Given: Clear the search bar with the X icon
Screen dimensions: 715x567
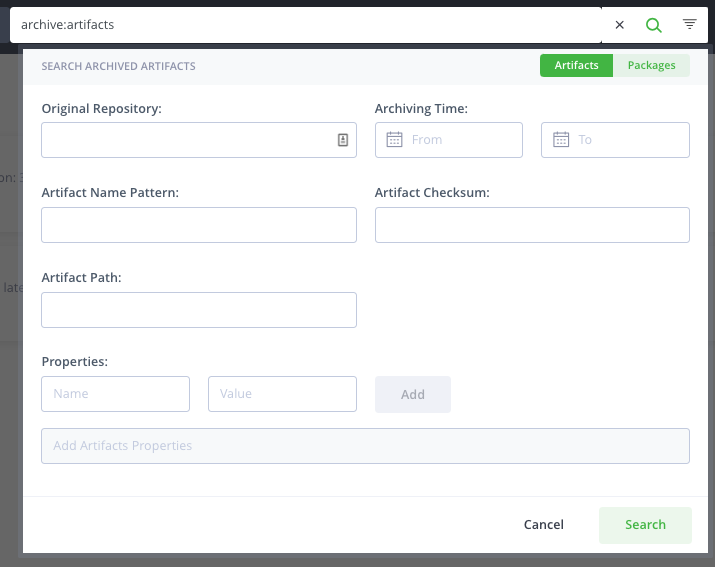Looking at the screenshot, I should click(619, 25).
